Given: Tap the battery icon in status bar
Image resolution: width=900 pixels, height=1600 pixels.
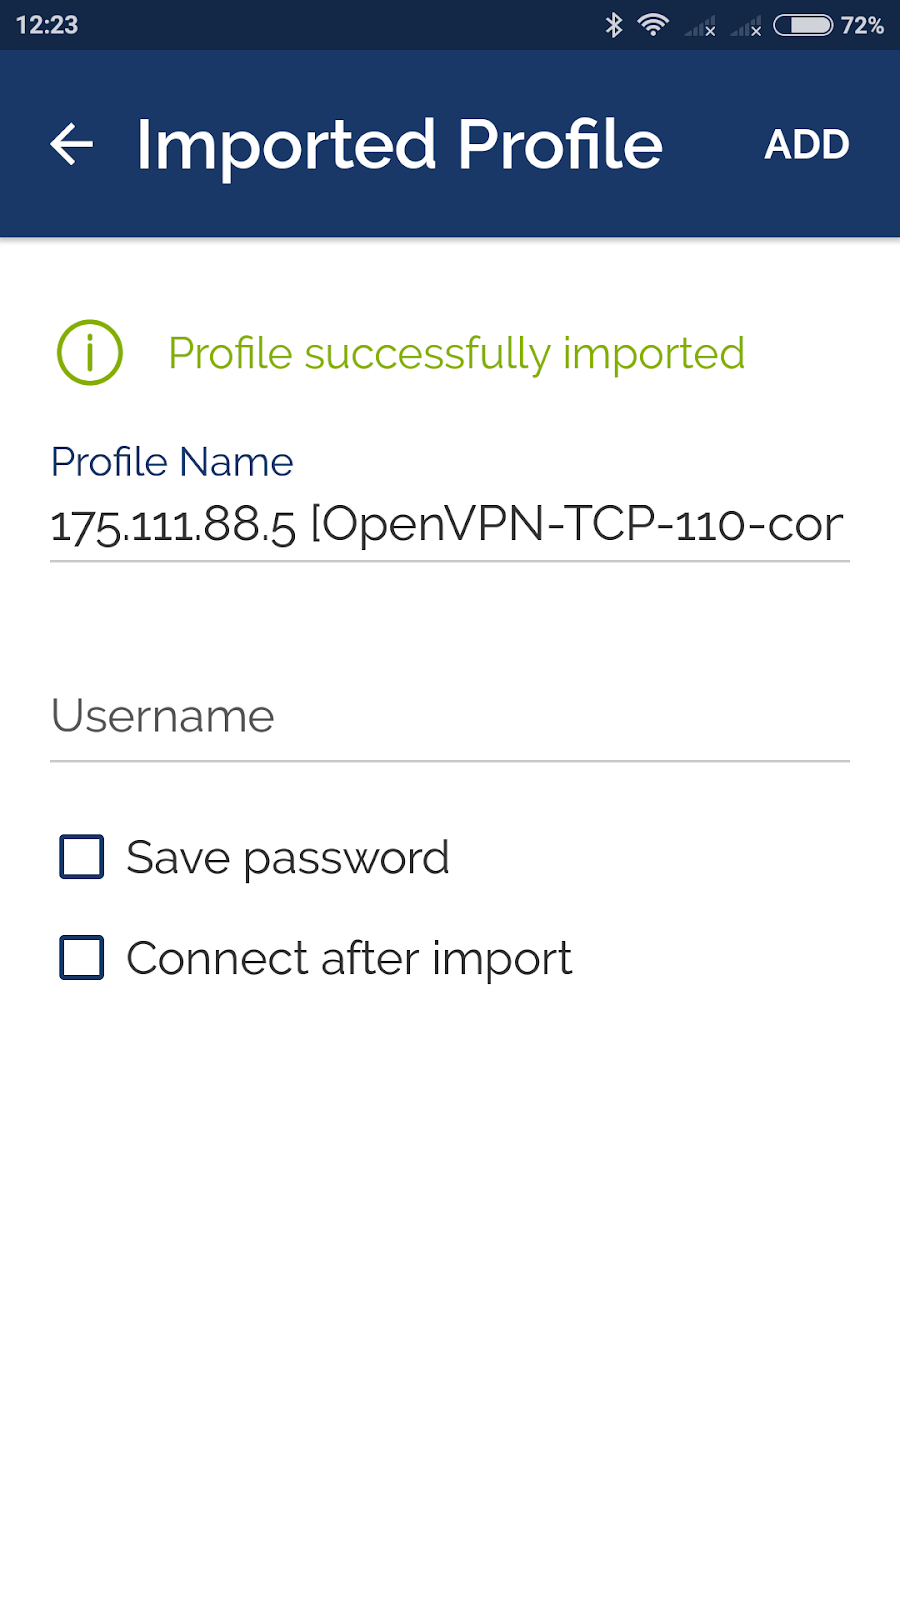Looking at the screenshot, I should (x=803, y=25).
